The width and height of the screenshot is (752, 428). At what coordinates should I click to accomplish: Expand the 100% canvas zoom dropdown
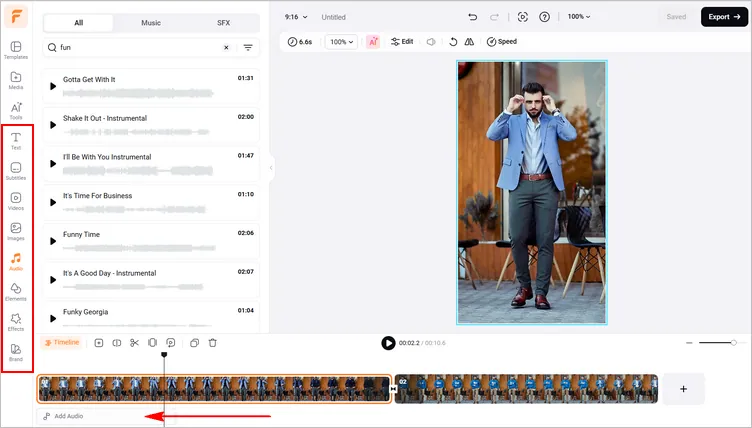pos(579,17)
